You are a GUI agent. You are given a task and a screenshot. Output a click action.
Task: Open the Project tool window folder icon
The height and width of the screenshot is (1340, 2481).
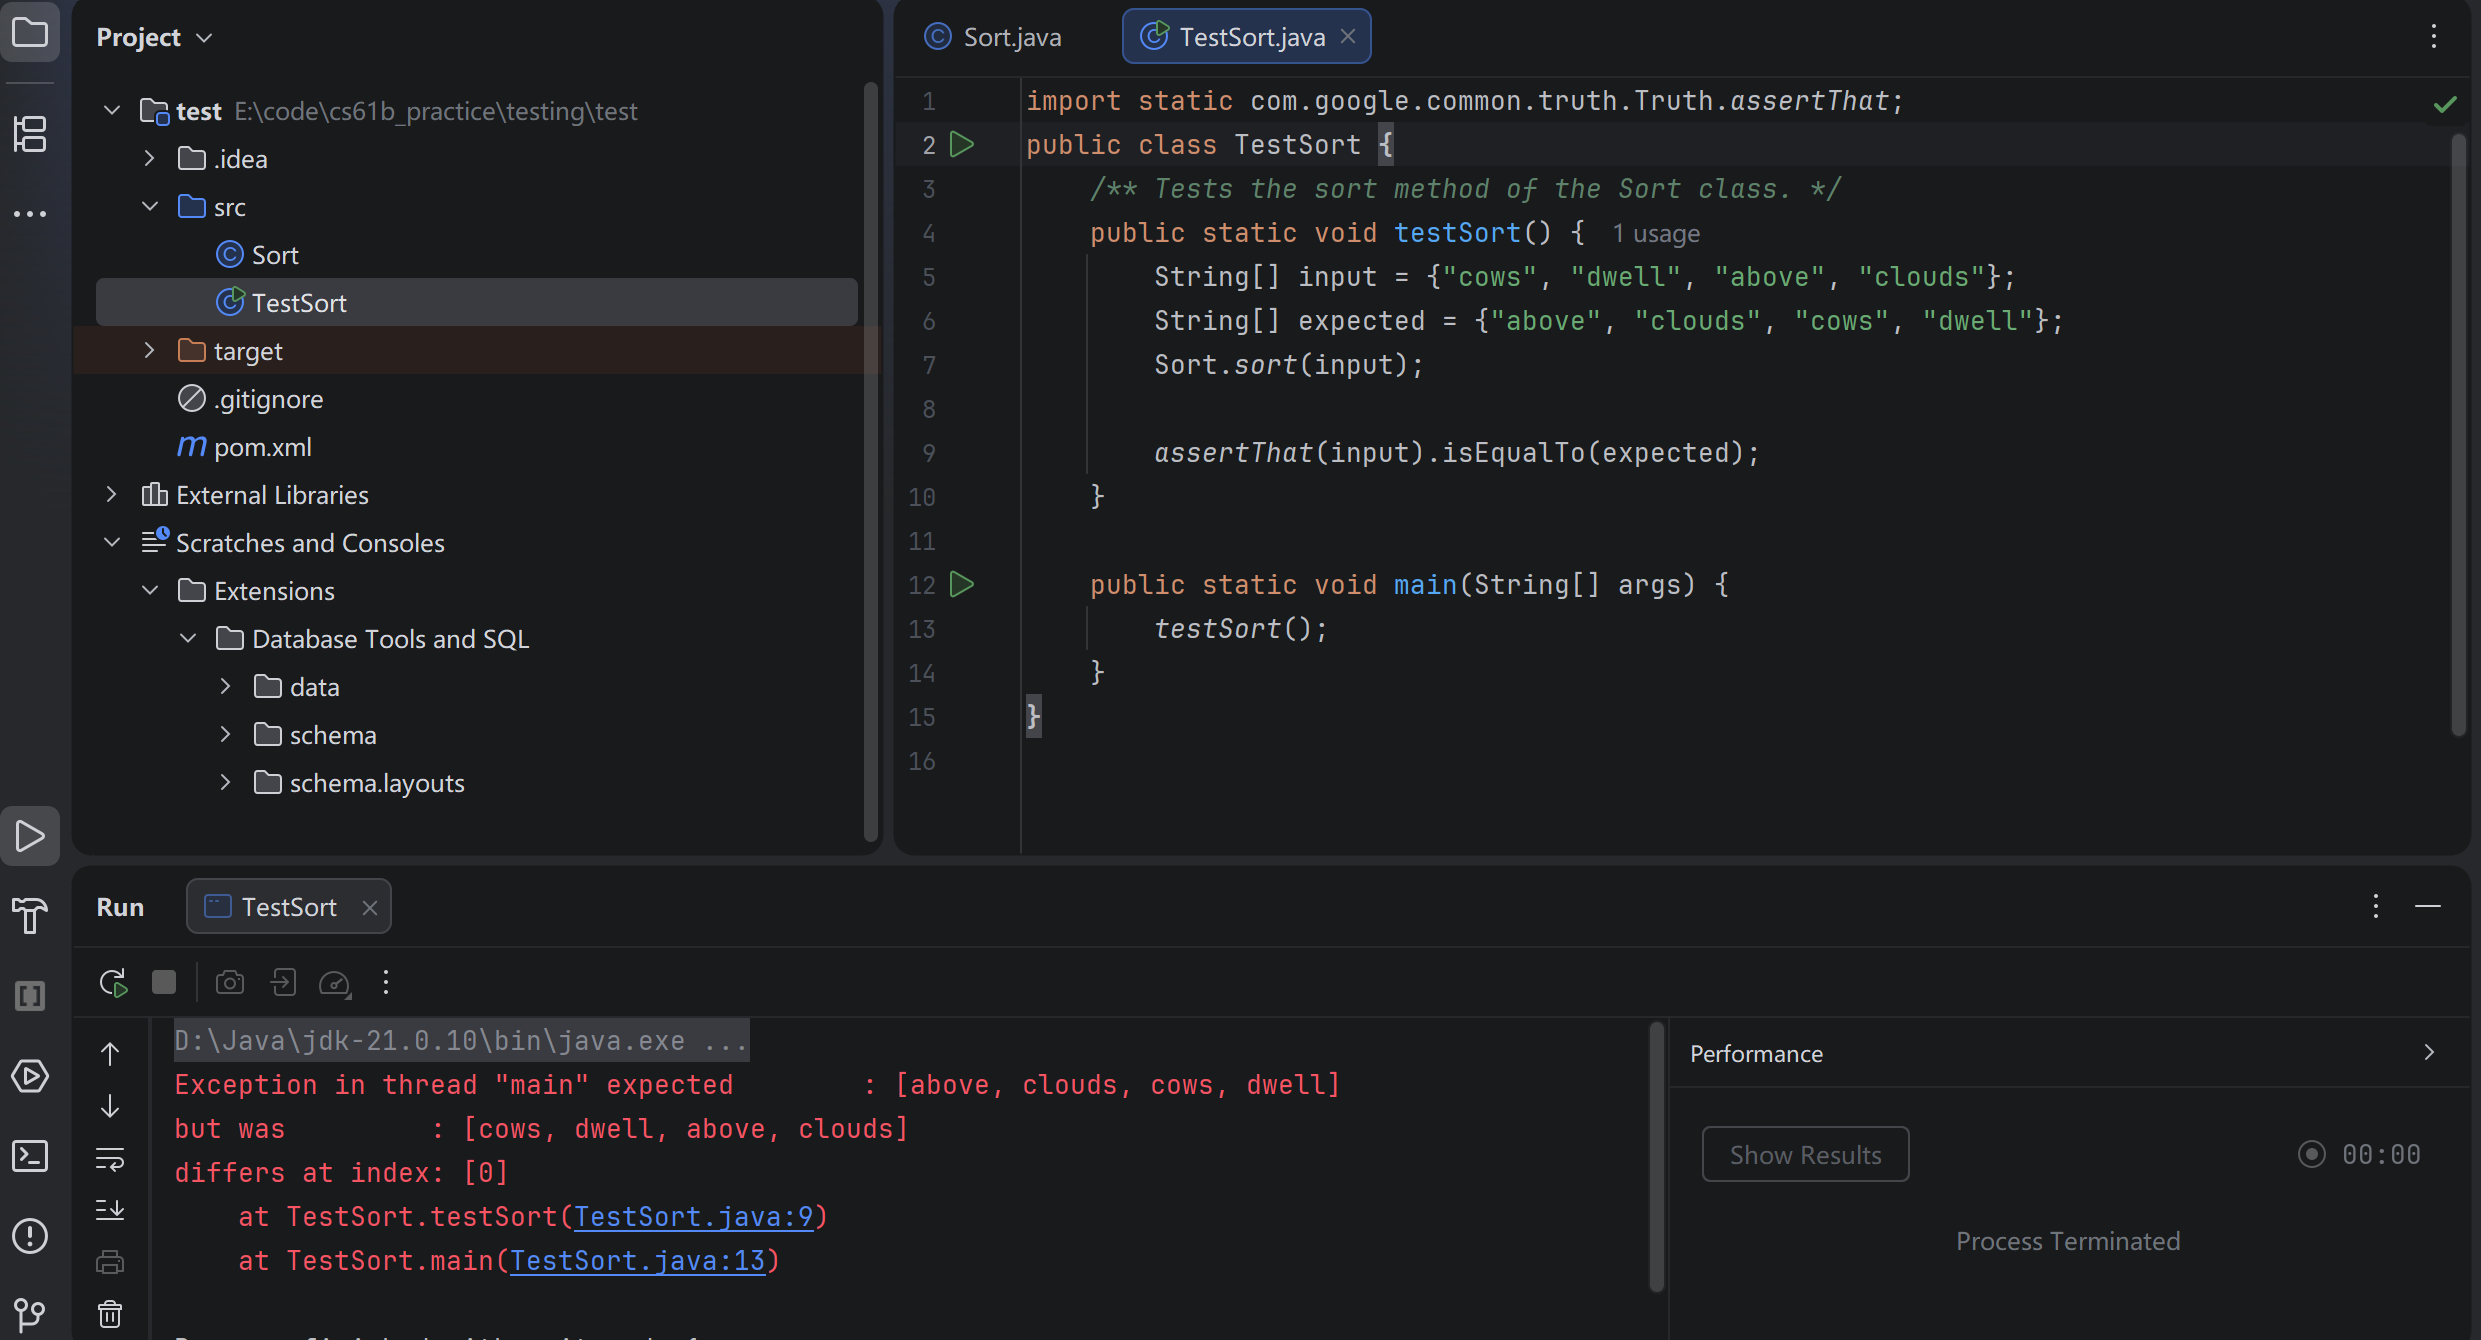[30, 33]
